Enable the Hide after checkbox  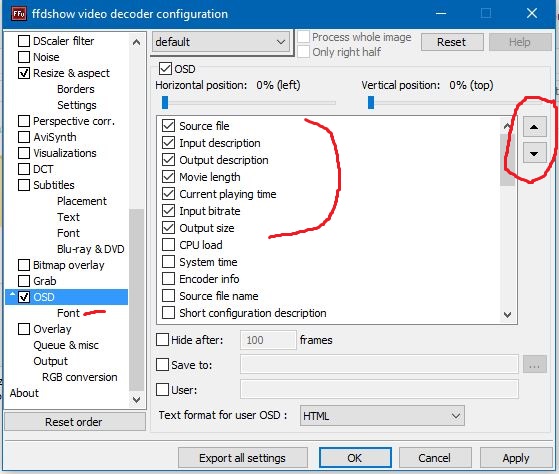click(163, 340)
